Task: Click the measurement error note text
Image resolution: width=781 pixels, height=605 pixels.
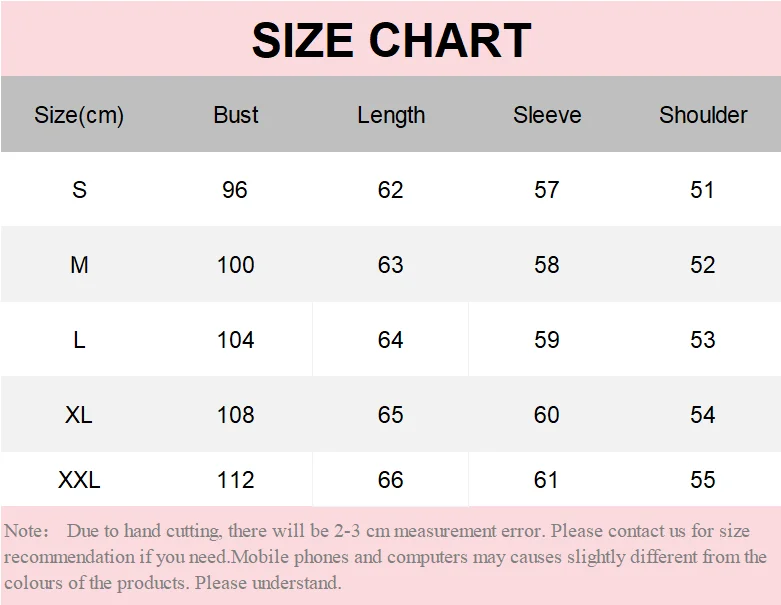Action: [386, 557]
